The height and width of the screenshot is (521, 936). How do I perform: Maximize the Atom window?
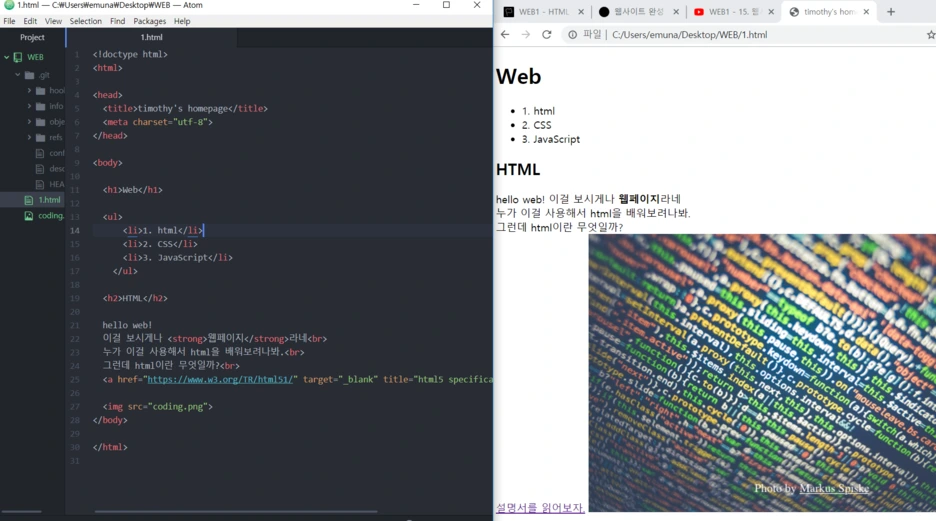446,5
